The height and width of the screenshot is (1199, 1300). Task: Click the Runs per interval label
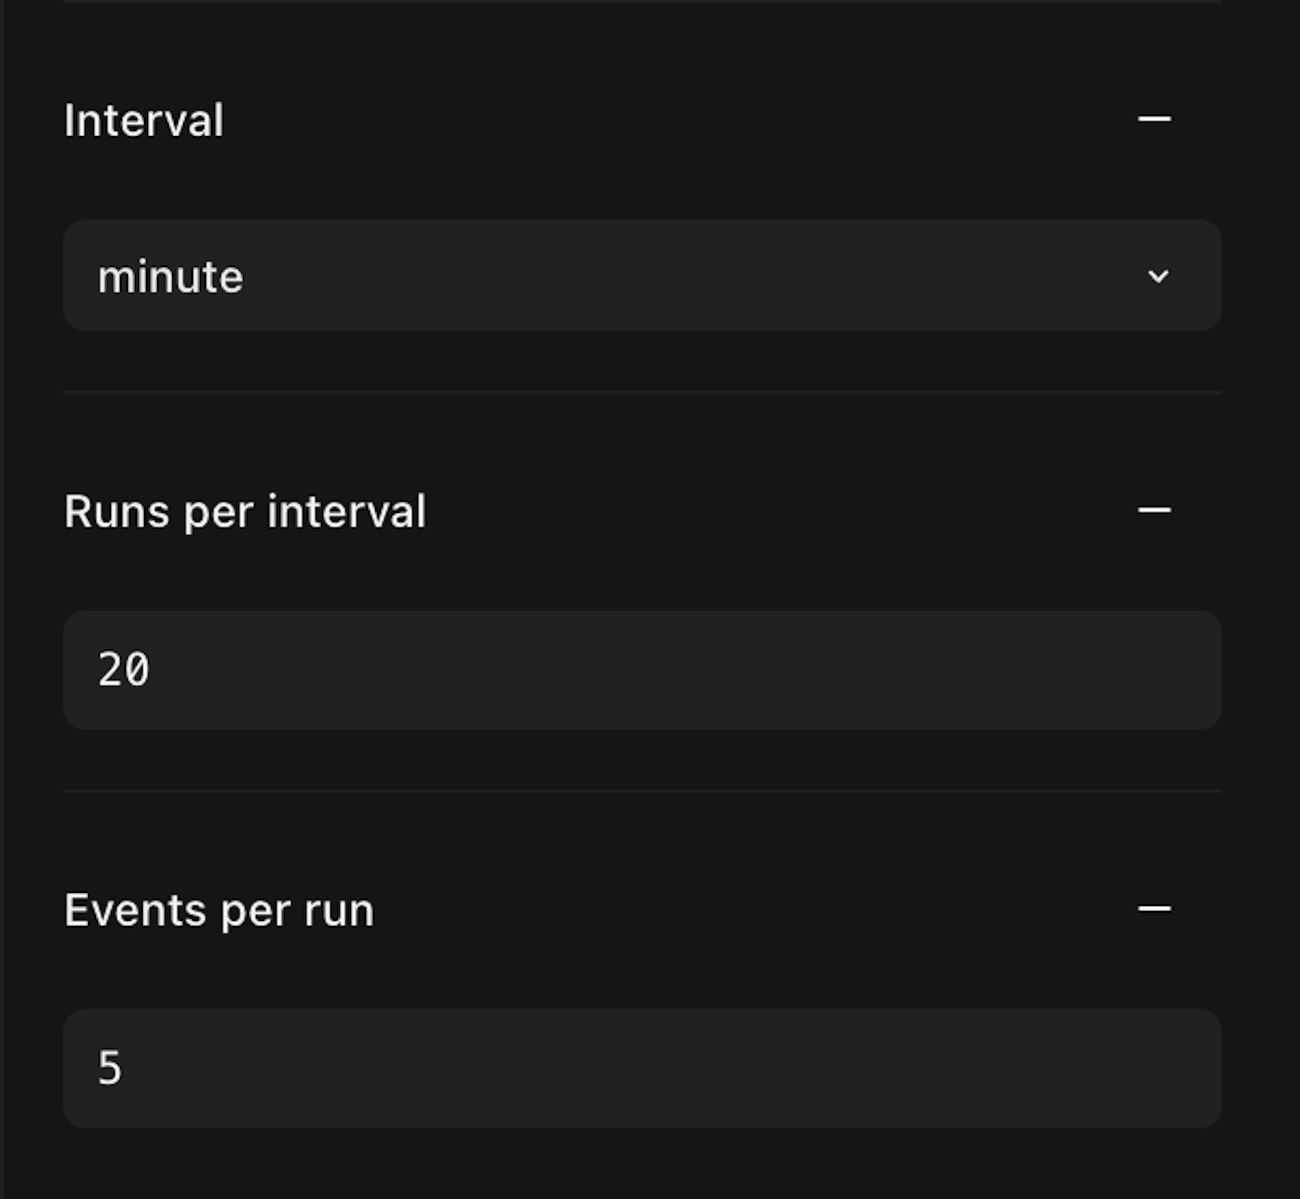point(244,511)
